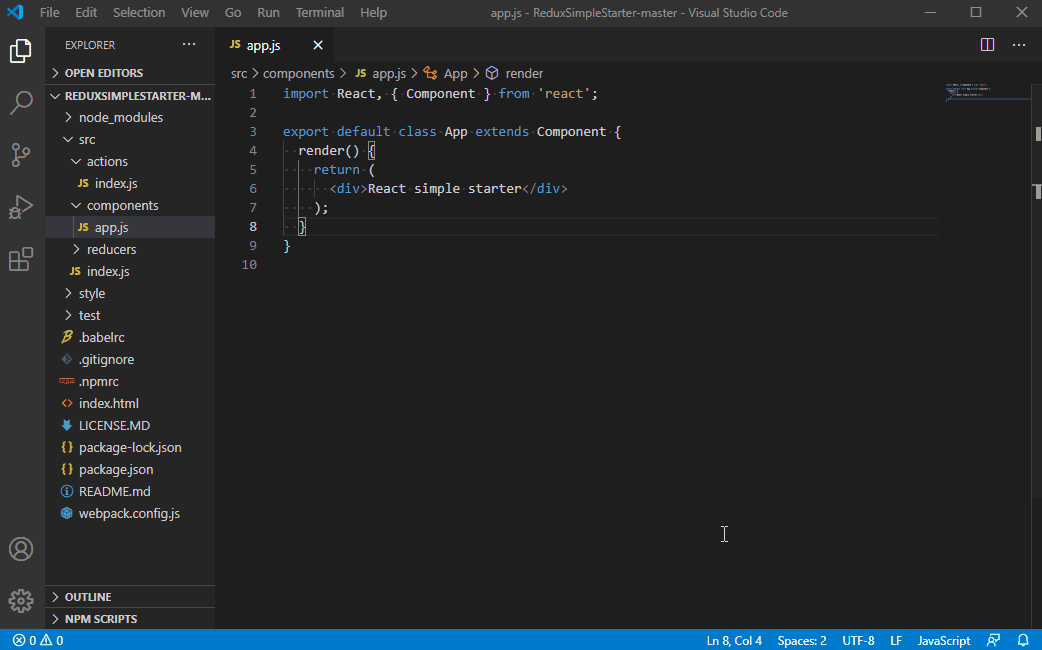Open the Go menu
Image resolution: width=1042 pixels, height=650 pixels.
click(233, 13)
